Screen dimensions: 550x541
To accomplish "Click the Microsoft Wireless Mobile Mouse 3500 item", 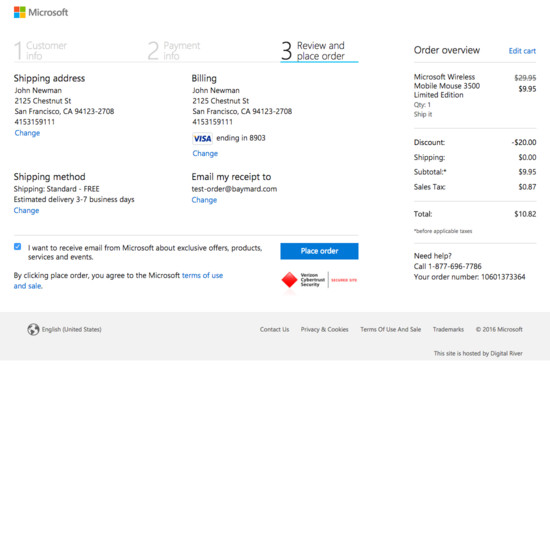I will pyautogui.click(x=447, y=86).
